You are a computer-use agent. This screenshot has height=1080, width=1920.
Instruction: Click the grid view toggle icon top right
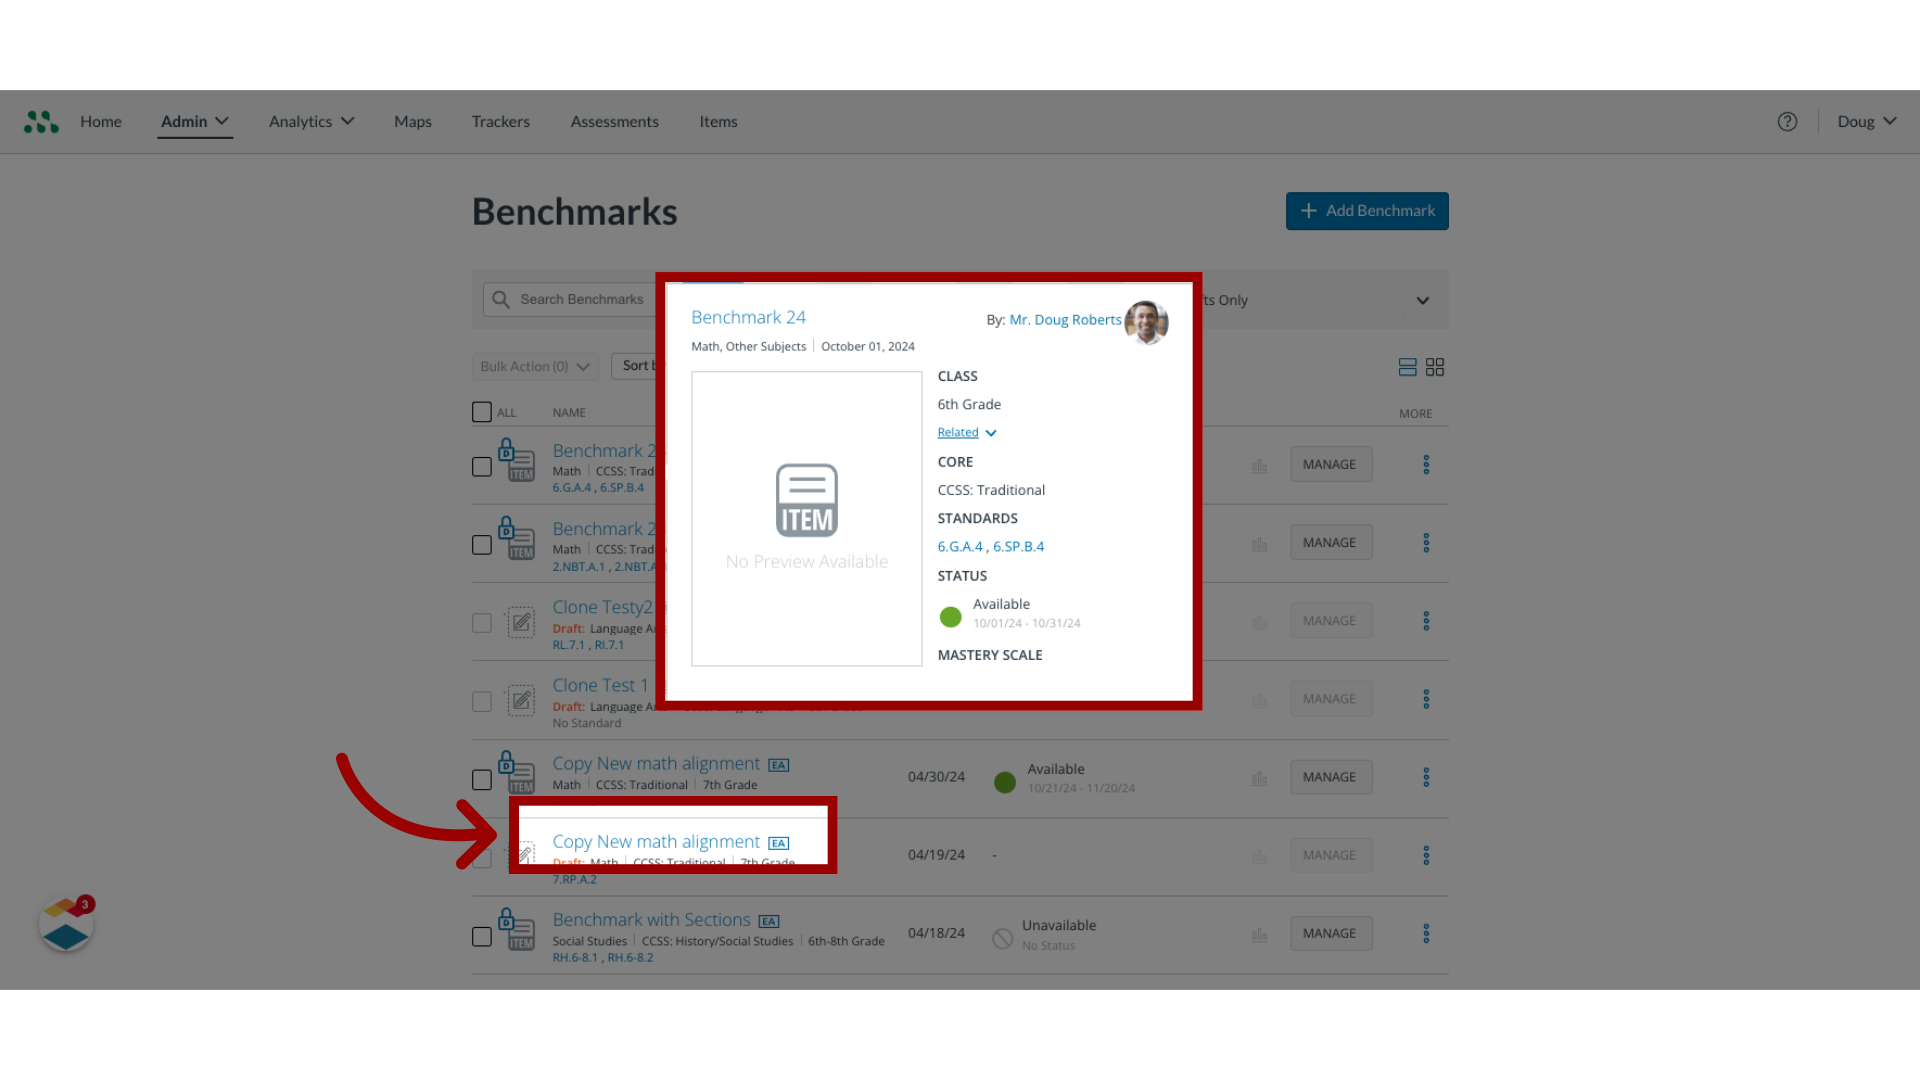tap(1435, 367)
